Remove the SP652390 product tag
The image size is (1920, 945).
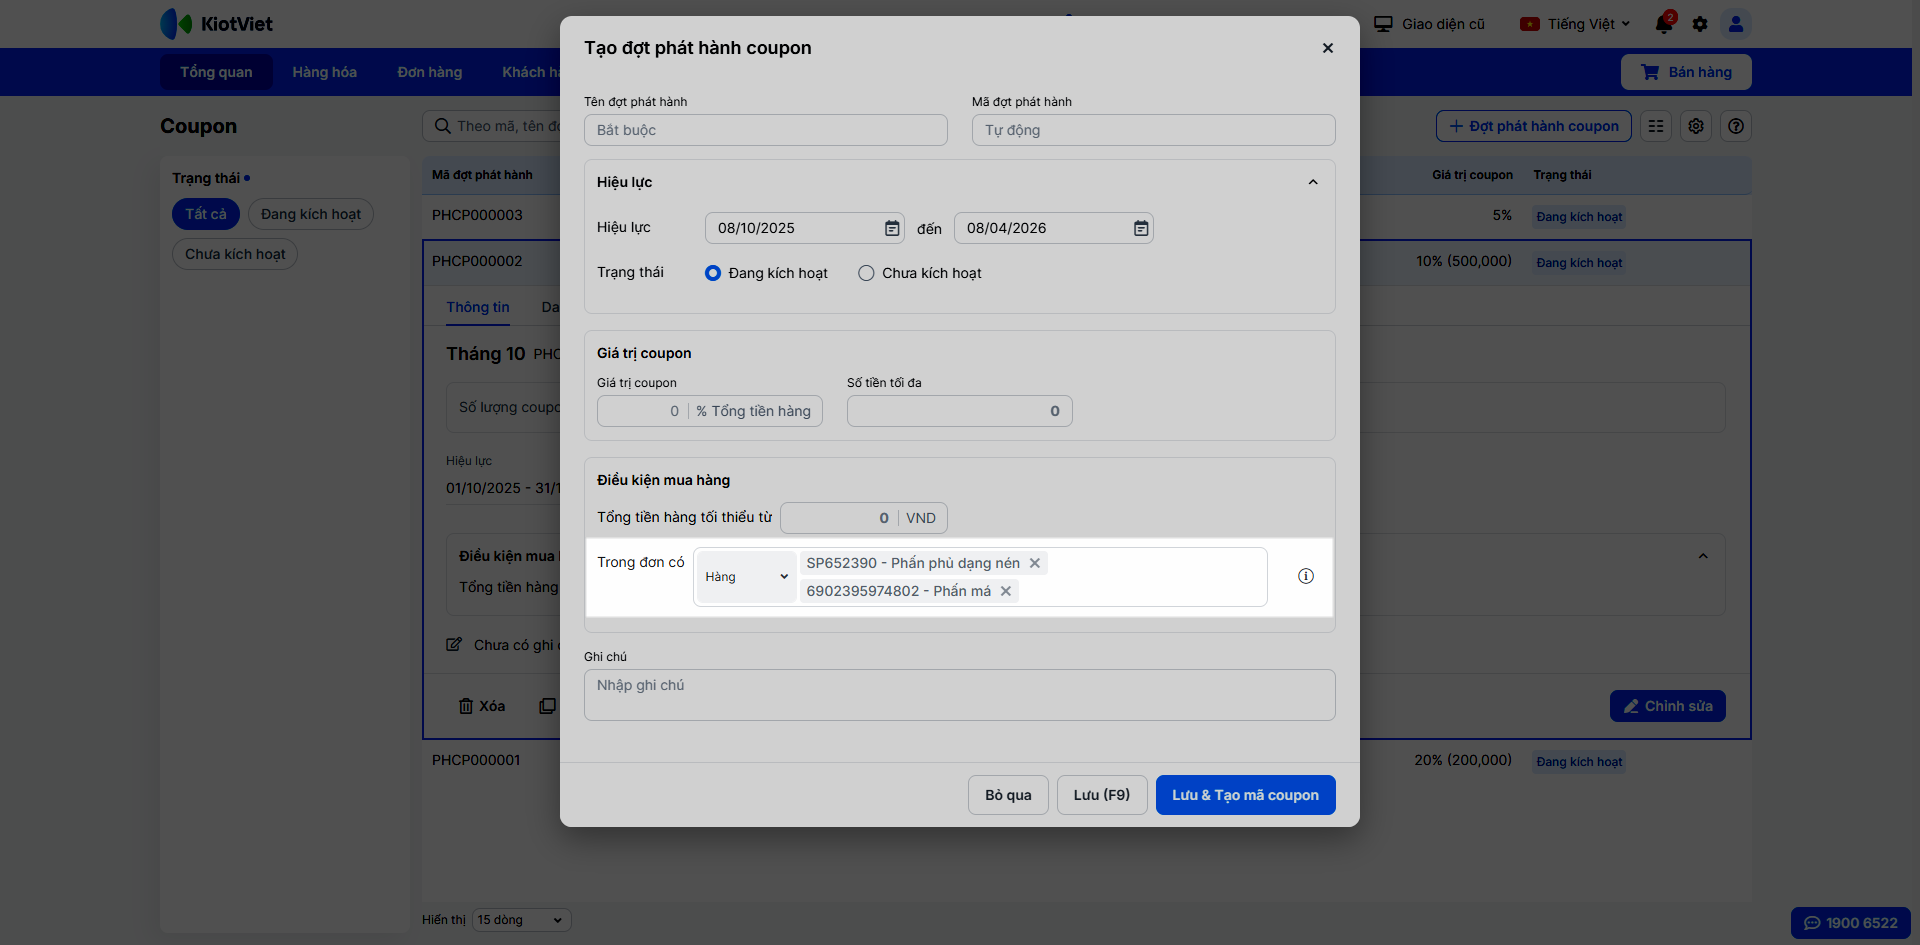click(1035, 563)
